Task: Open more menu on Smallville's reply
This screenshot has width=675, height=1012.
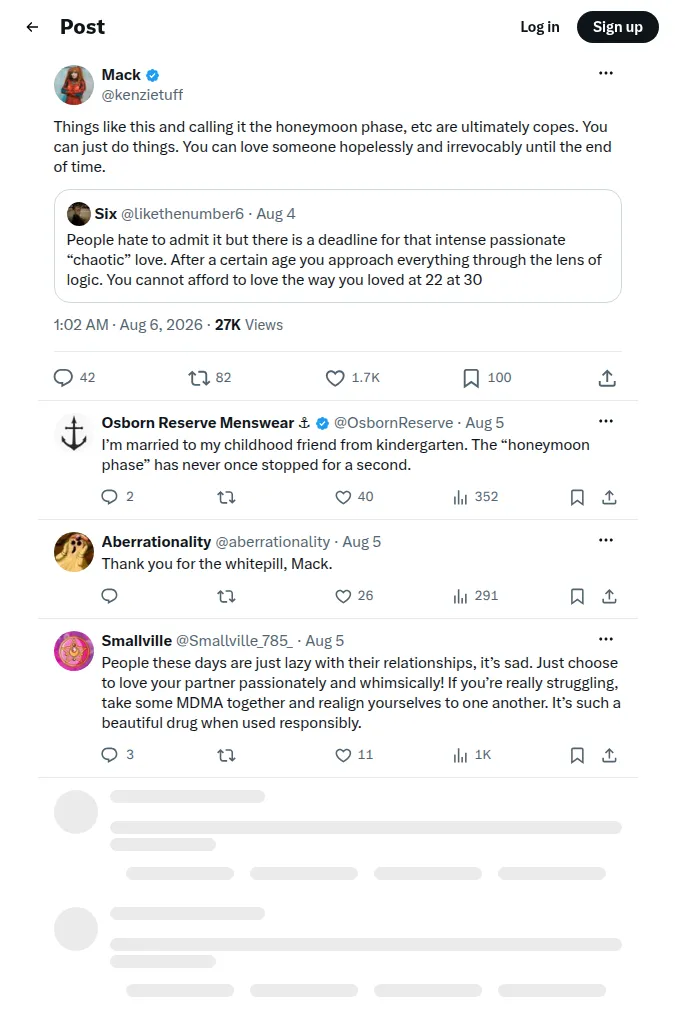Action: pyautogui.click(x=605, y=640)
